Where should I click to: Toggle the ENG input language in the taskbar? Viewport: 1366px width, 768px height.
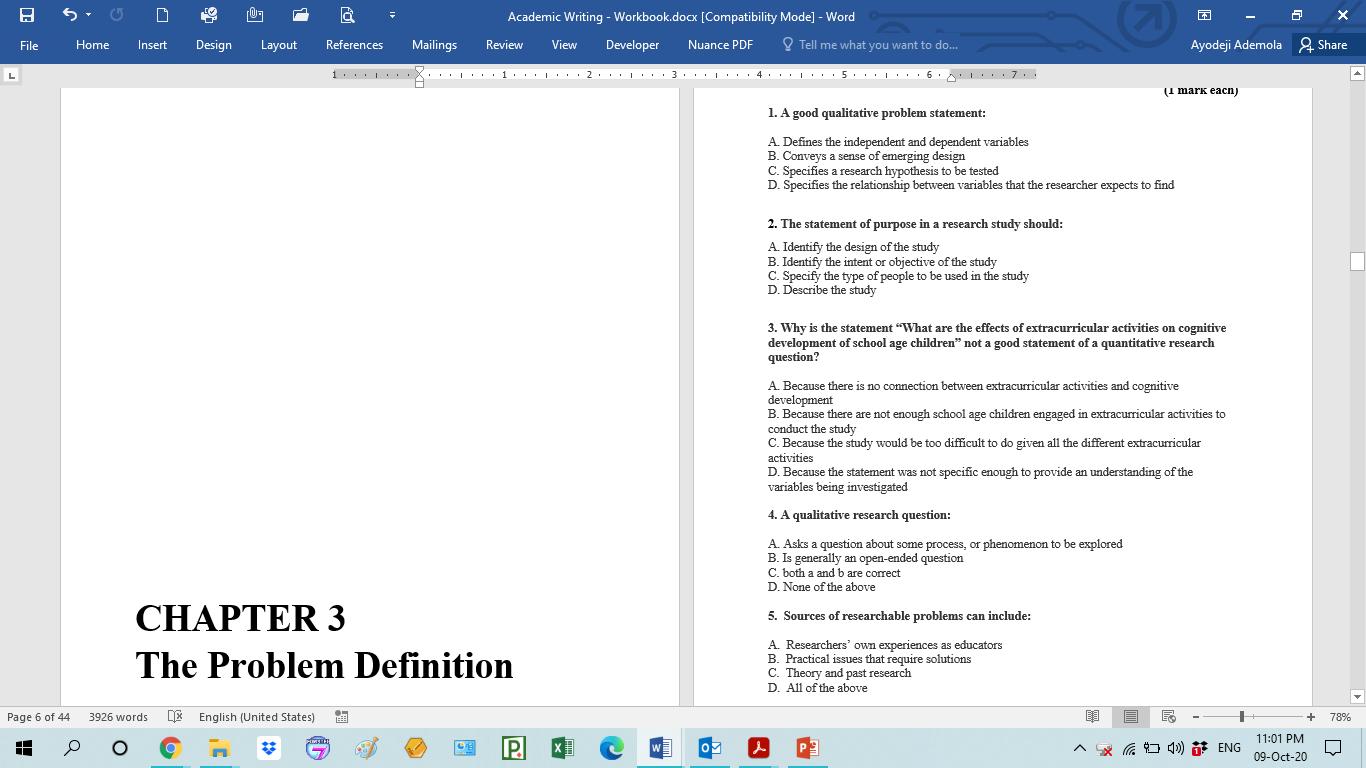click(1230, 747)
